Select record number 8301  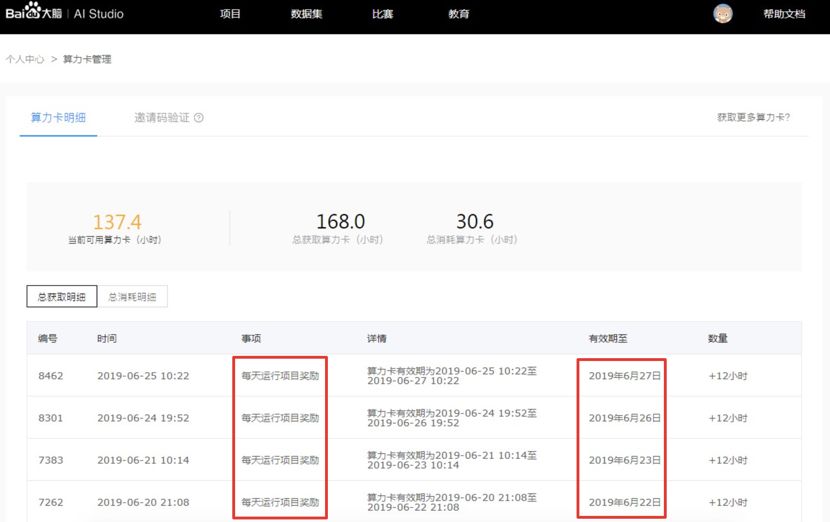(51, 418)
